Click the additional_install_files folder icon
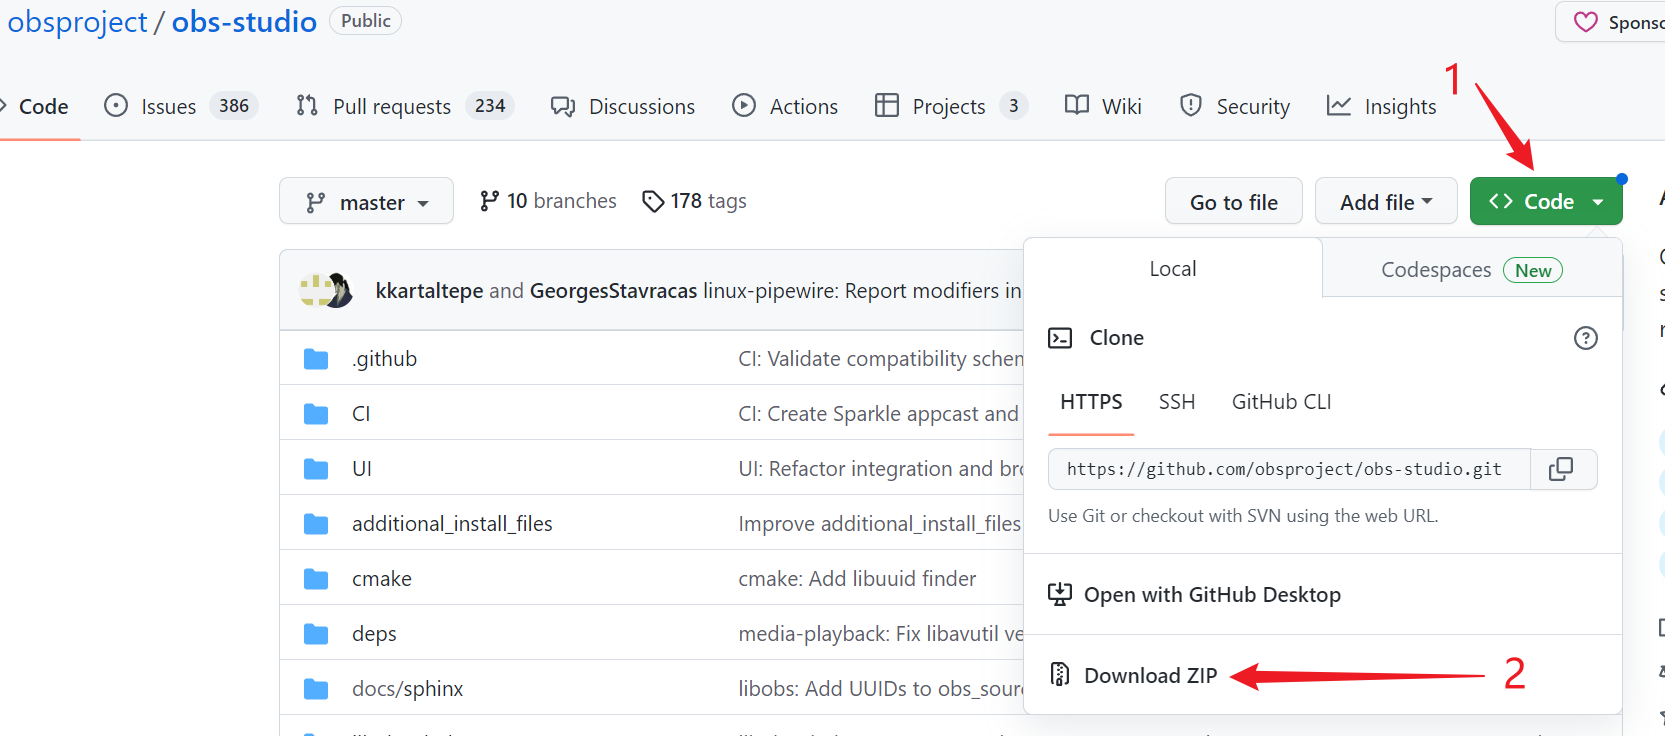 [316, 524]
